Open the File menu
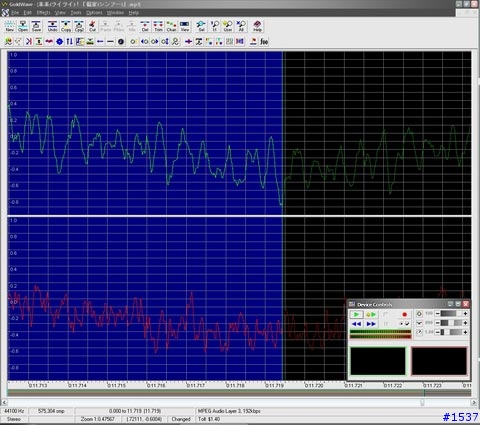 (15, 13)
